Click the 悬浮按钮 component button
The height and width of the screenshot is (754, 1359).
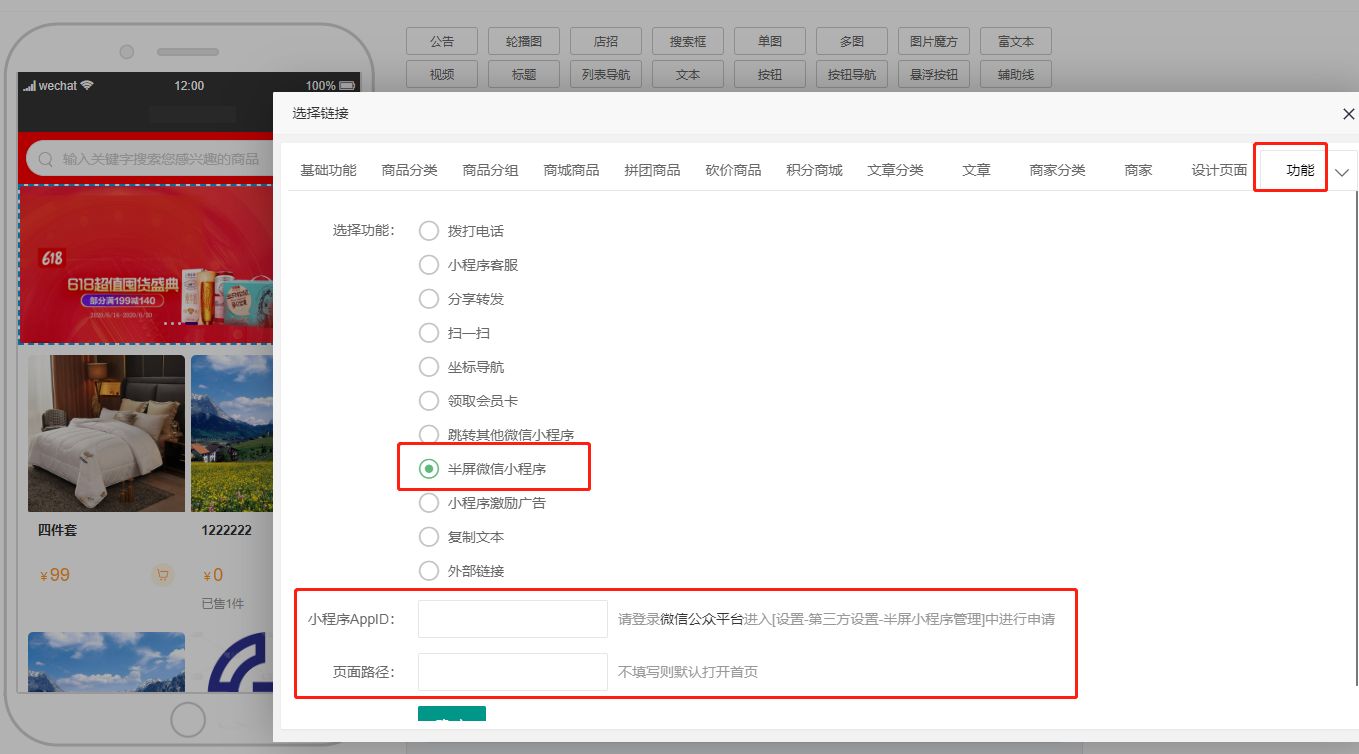coord(934,75)
